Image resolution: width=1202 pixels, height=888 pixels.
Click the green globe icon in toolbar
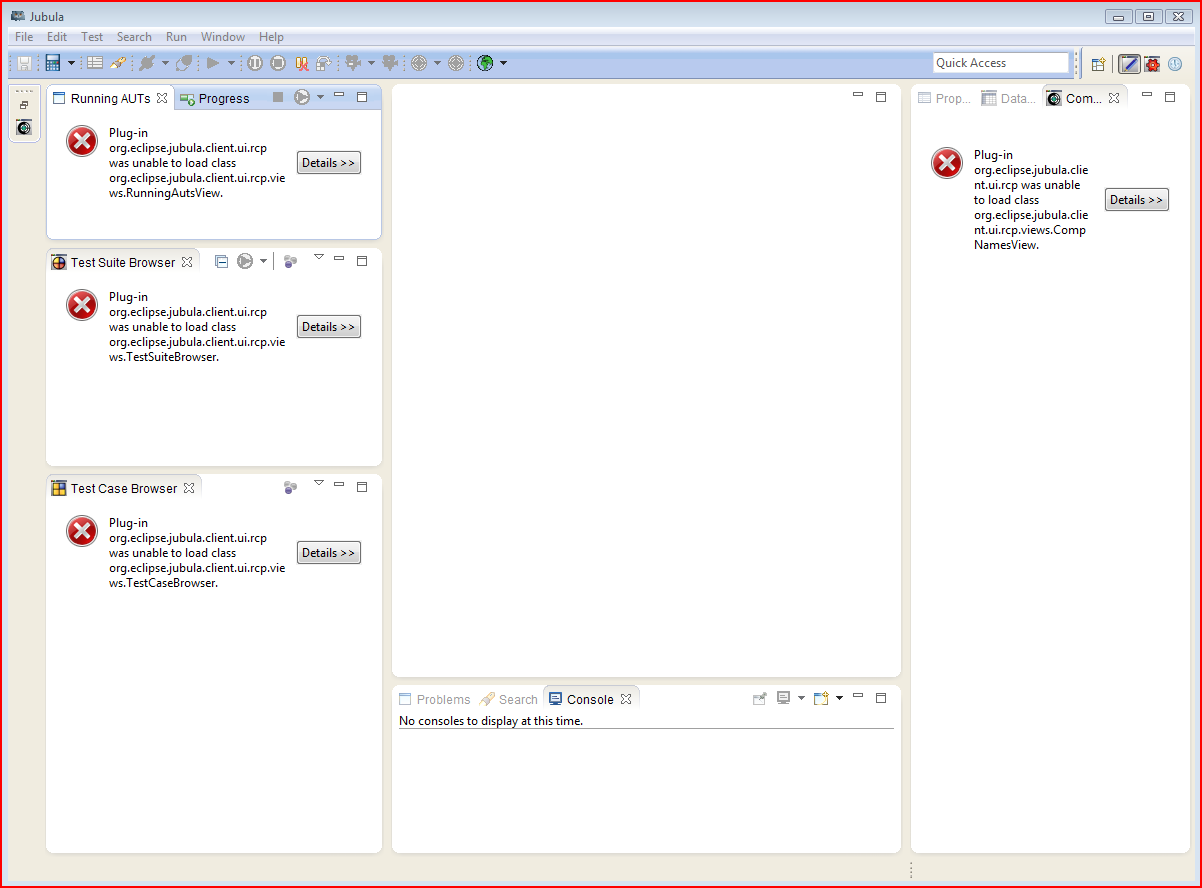coord(485,63)
